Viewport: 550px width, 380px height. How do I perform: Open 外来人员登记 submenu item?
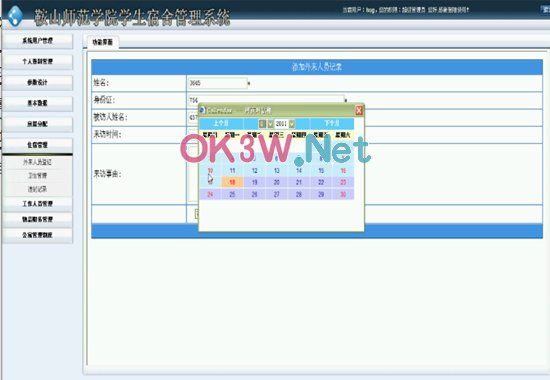tap(37, 162)
